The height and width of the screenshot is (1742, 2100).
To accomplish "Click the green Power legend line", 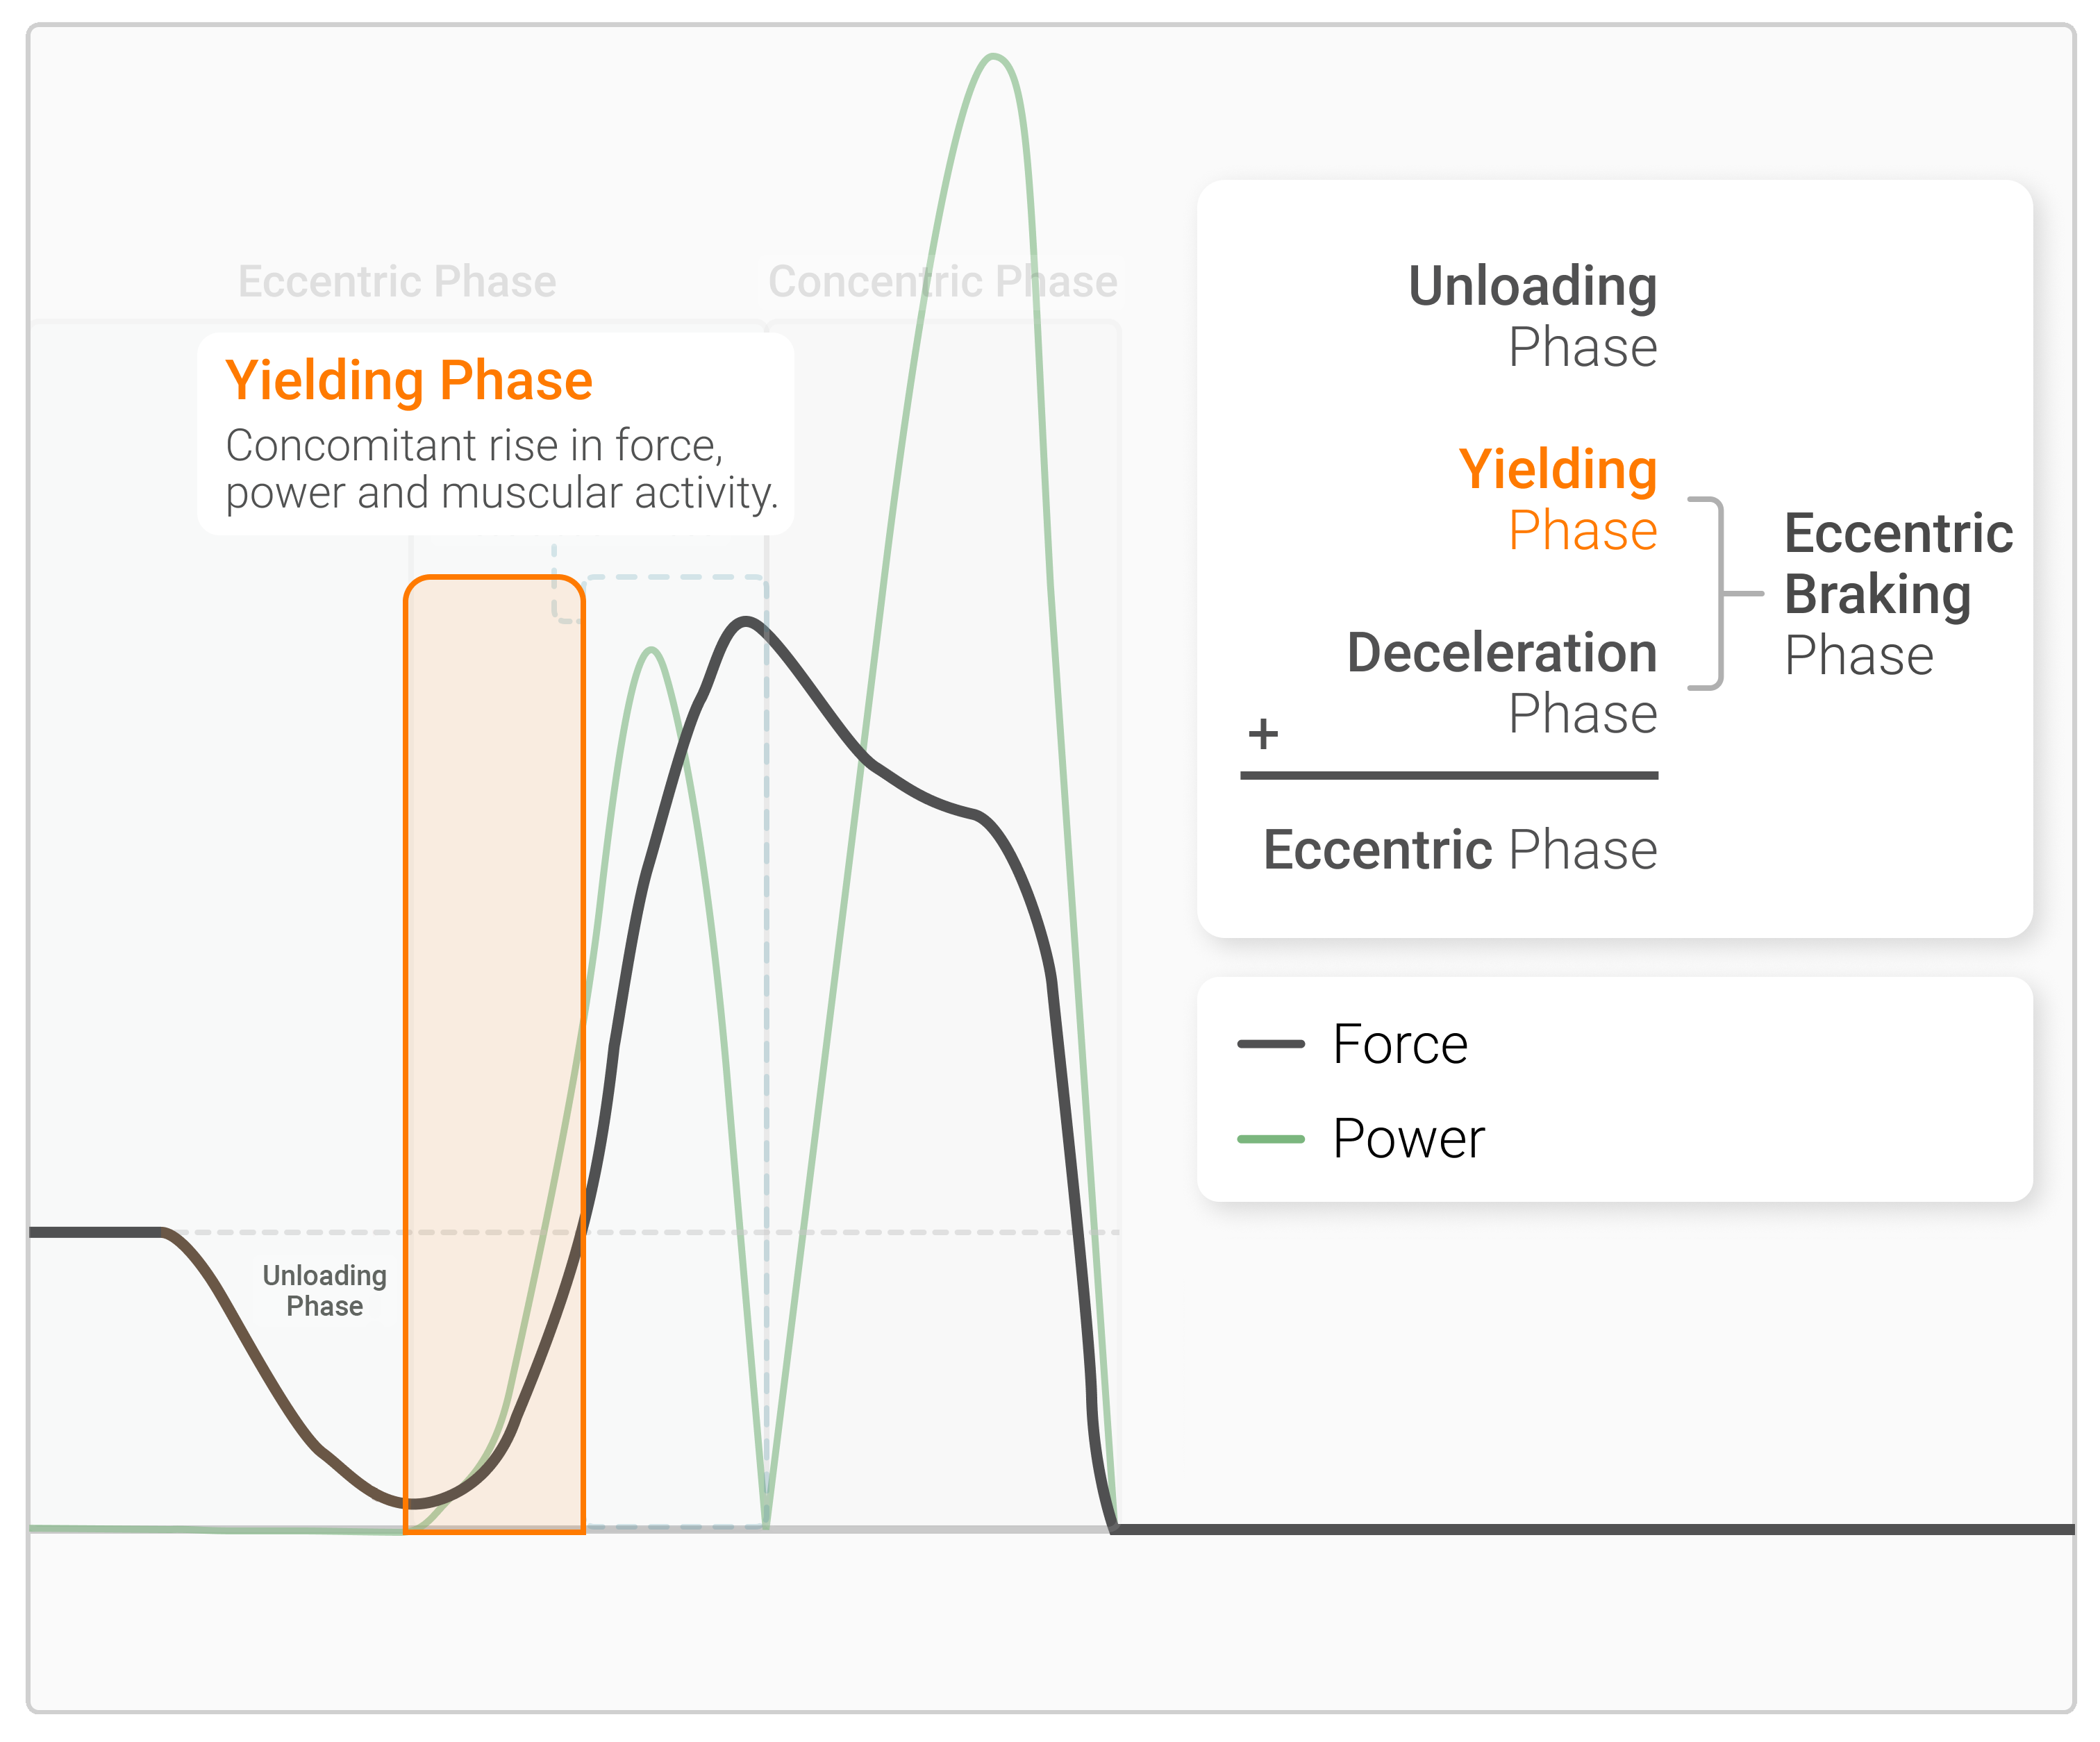I will click(1270, 1138).
